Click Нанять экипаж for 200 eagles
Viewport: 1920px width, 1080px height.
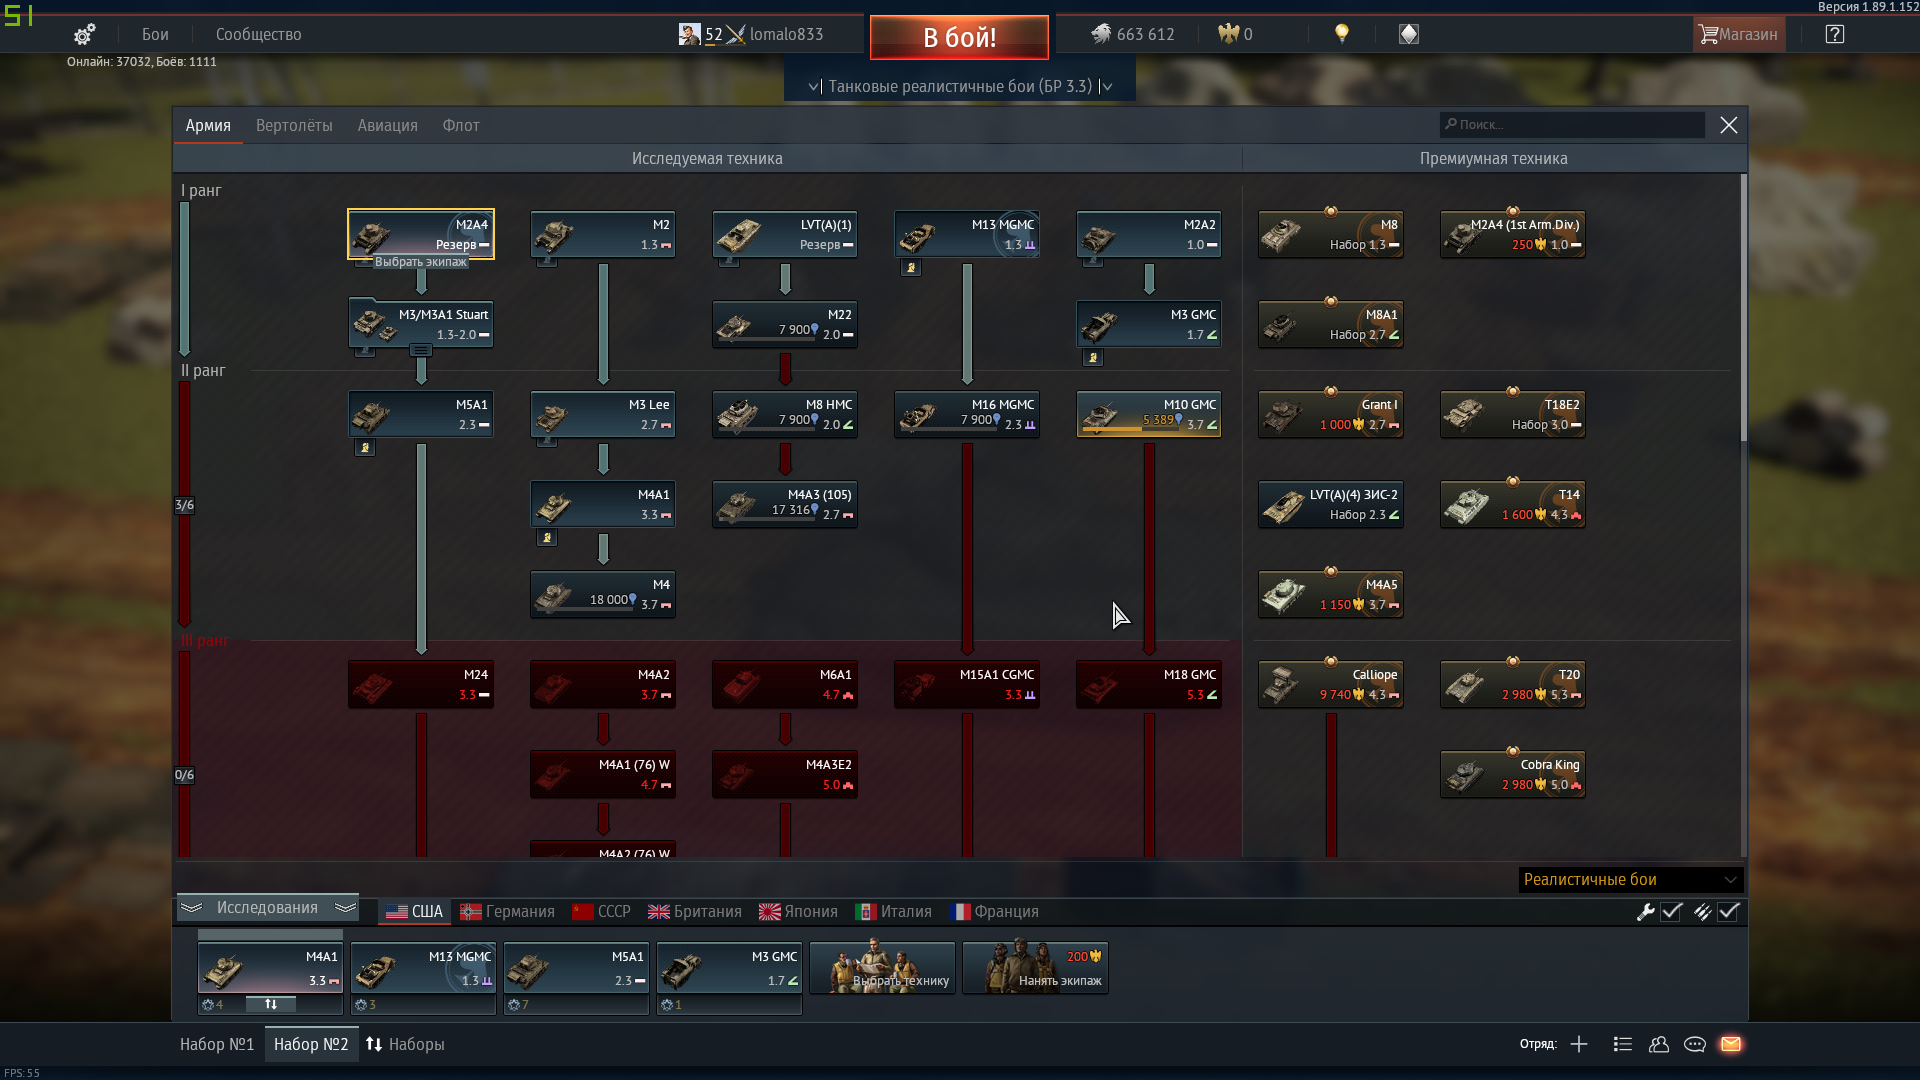tap(1035, 968)
